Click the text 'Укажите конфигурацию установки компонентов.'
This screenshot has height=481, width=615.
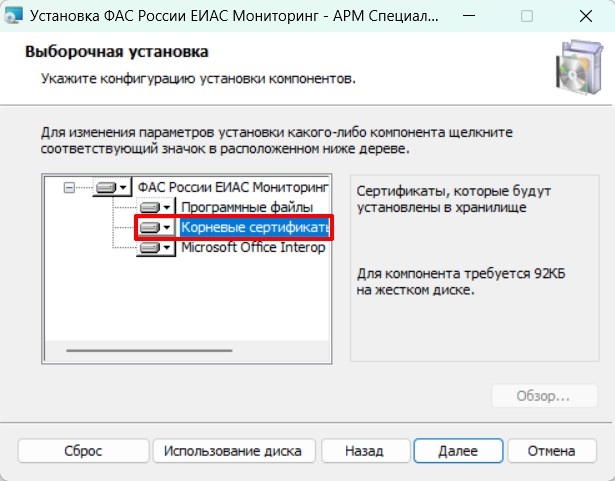pyautogui.click(x=198, y=78)
